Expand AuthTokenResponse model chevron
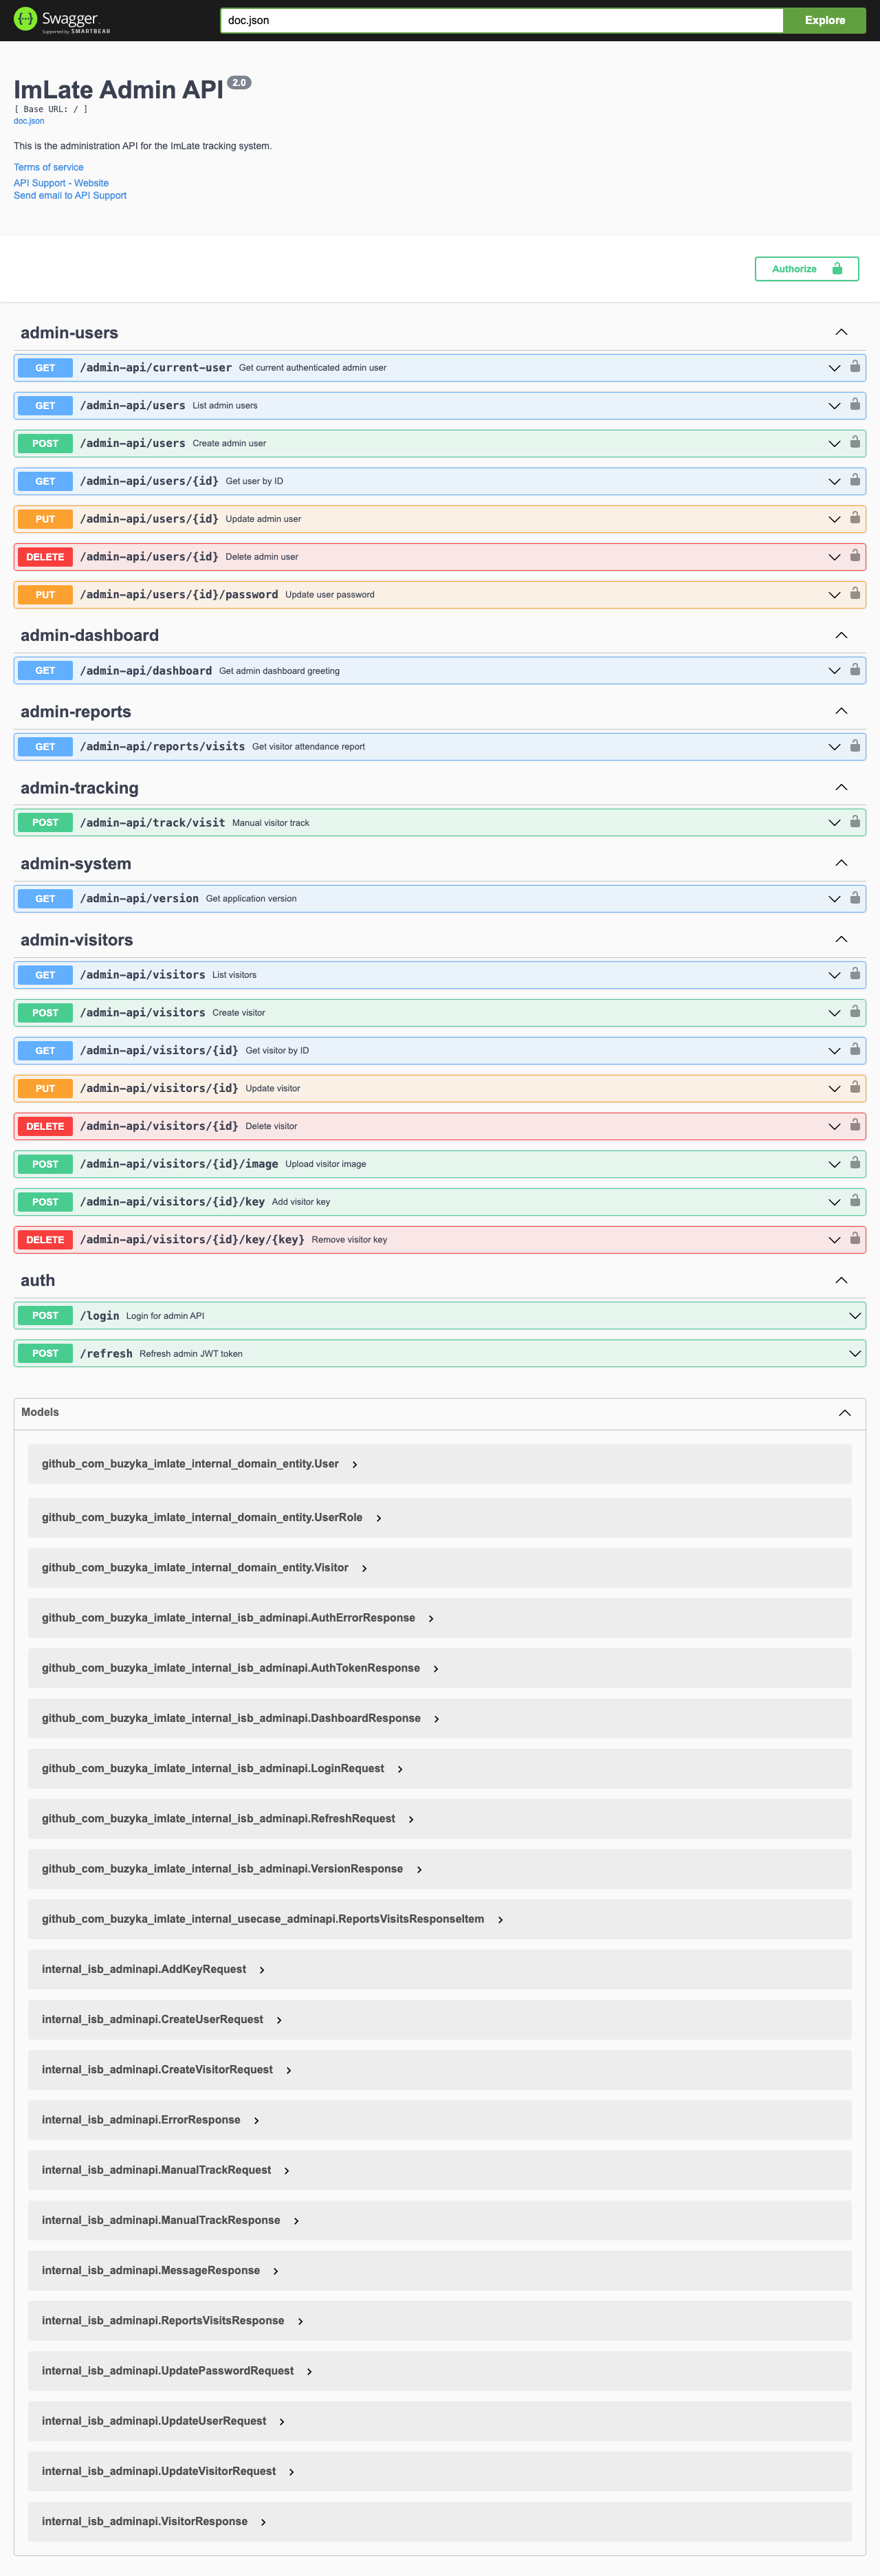The width and height of the screenshot is (880, 2576). tap(436, 1669)
